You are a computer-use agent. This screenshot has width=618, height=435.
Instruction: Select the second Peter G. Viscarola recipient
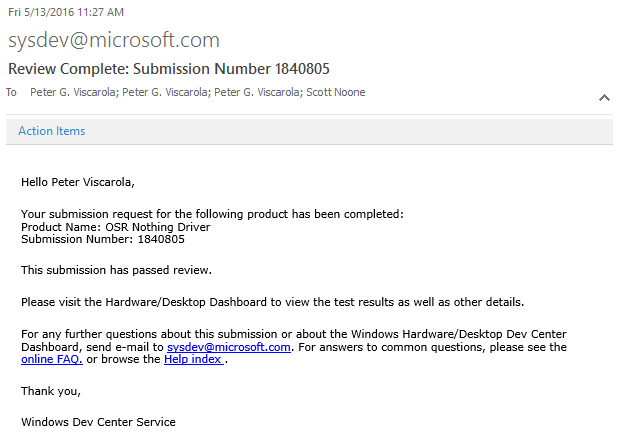click(x=166, y=92)
